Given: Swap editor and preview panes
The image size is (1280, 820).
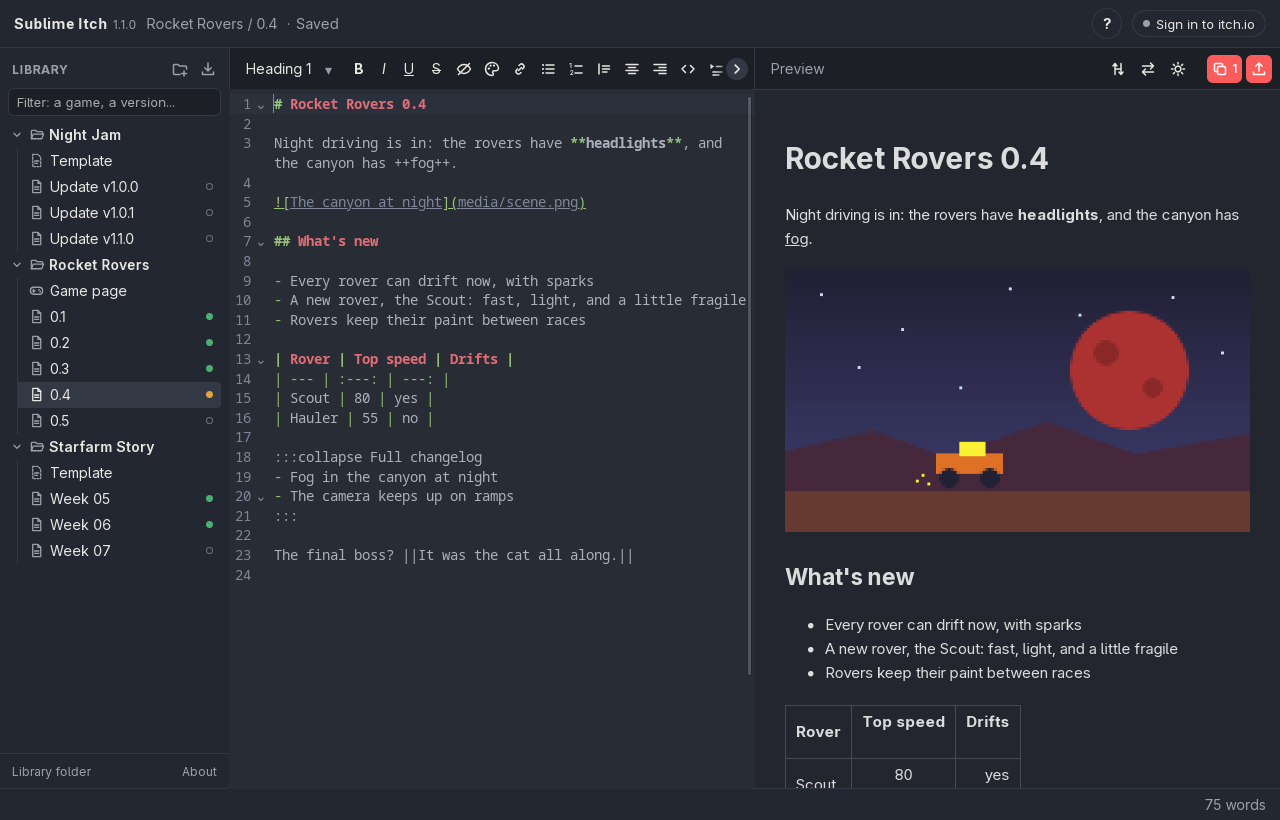Looking at the screenshot, I should 1148,69.
